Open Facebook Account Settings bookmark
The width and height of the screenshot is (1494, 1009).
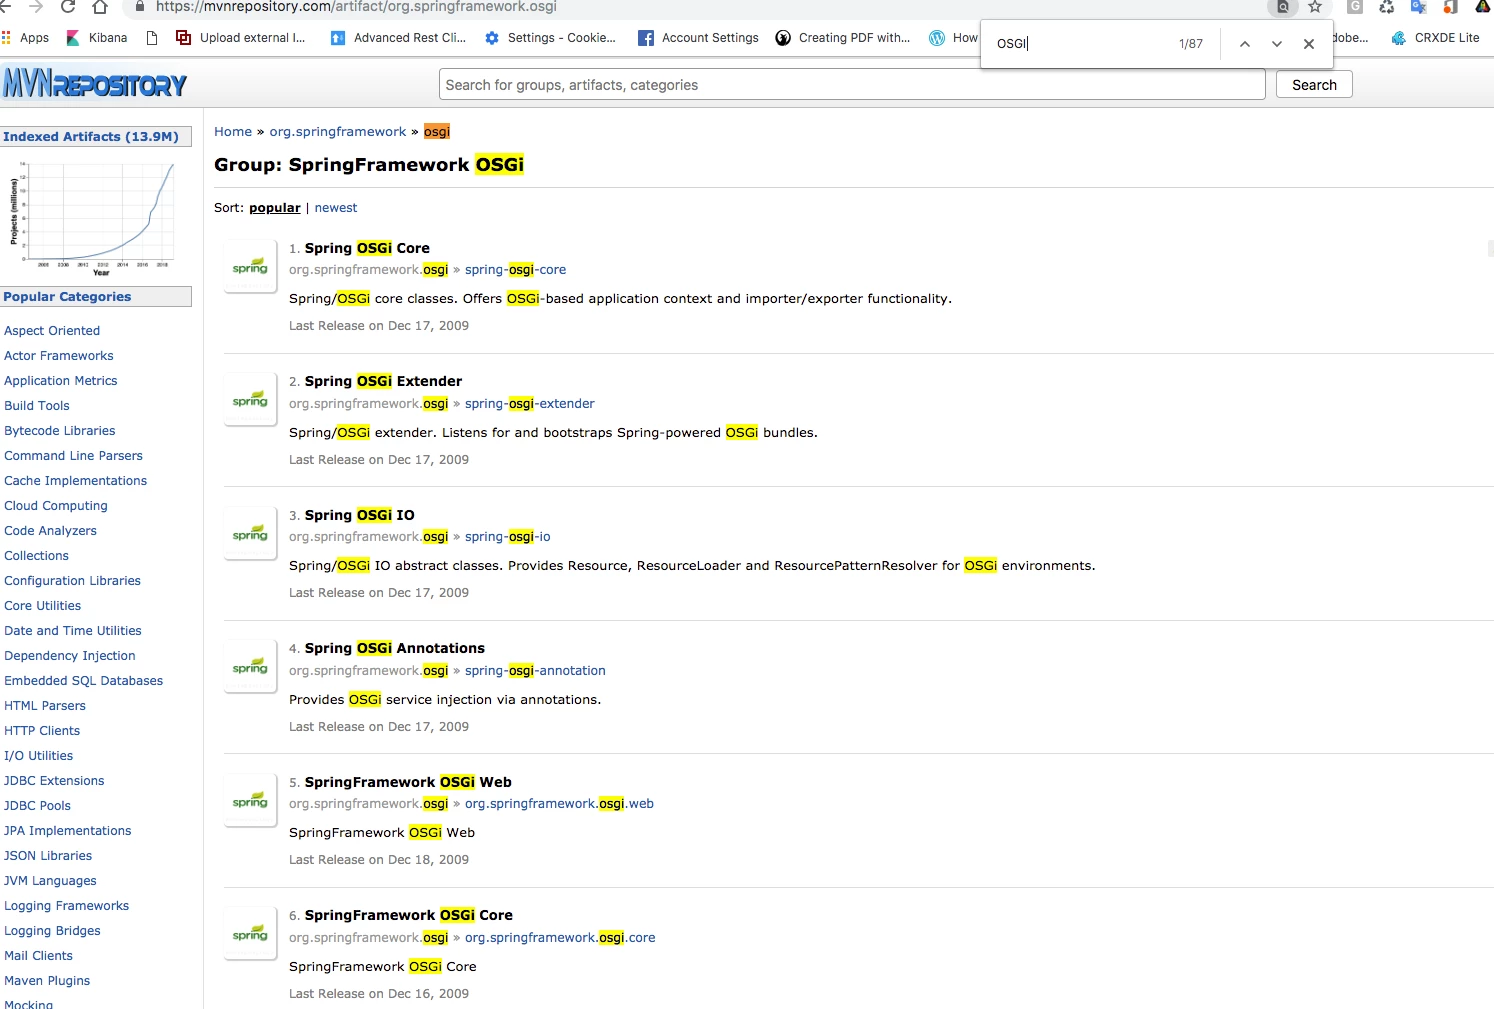698,38
